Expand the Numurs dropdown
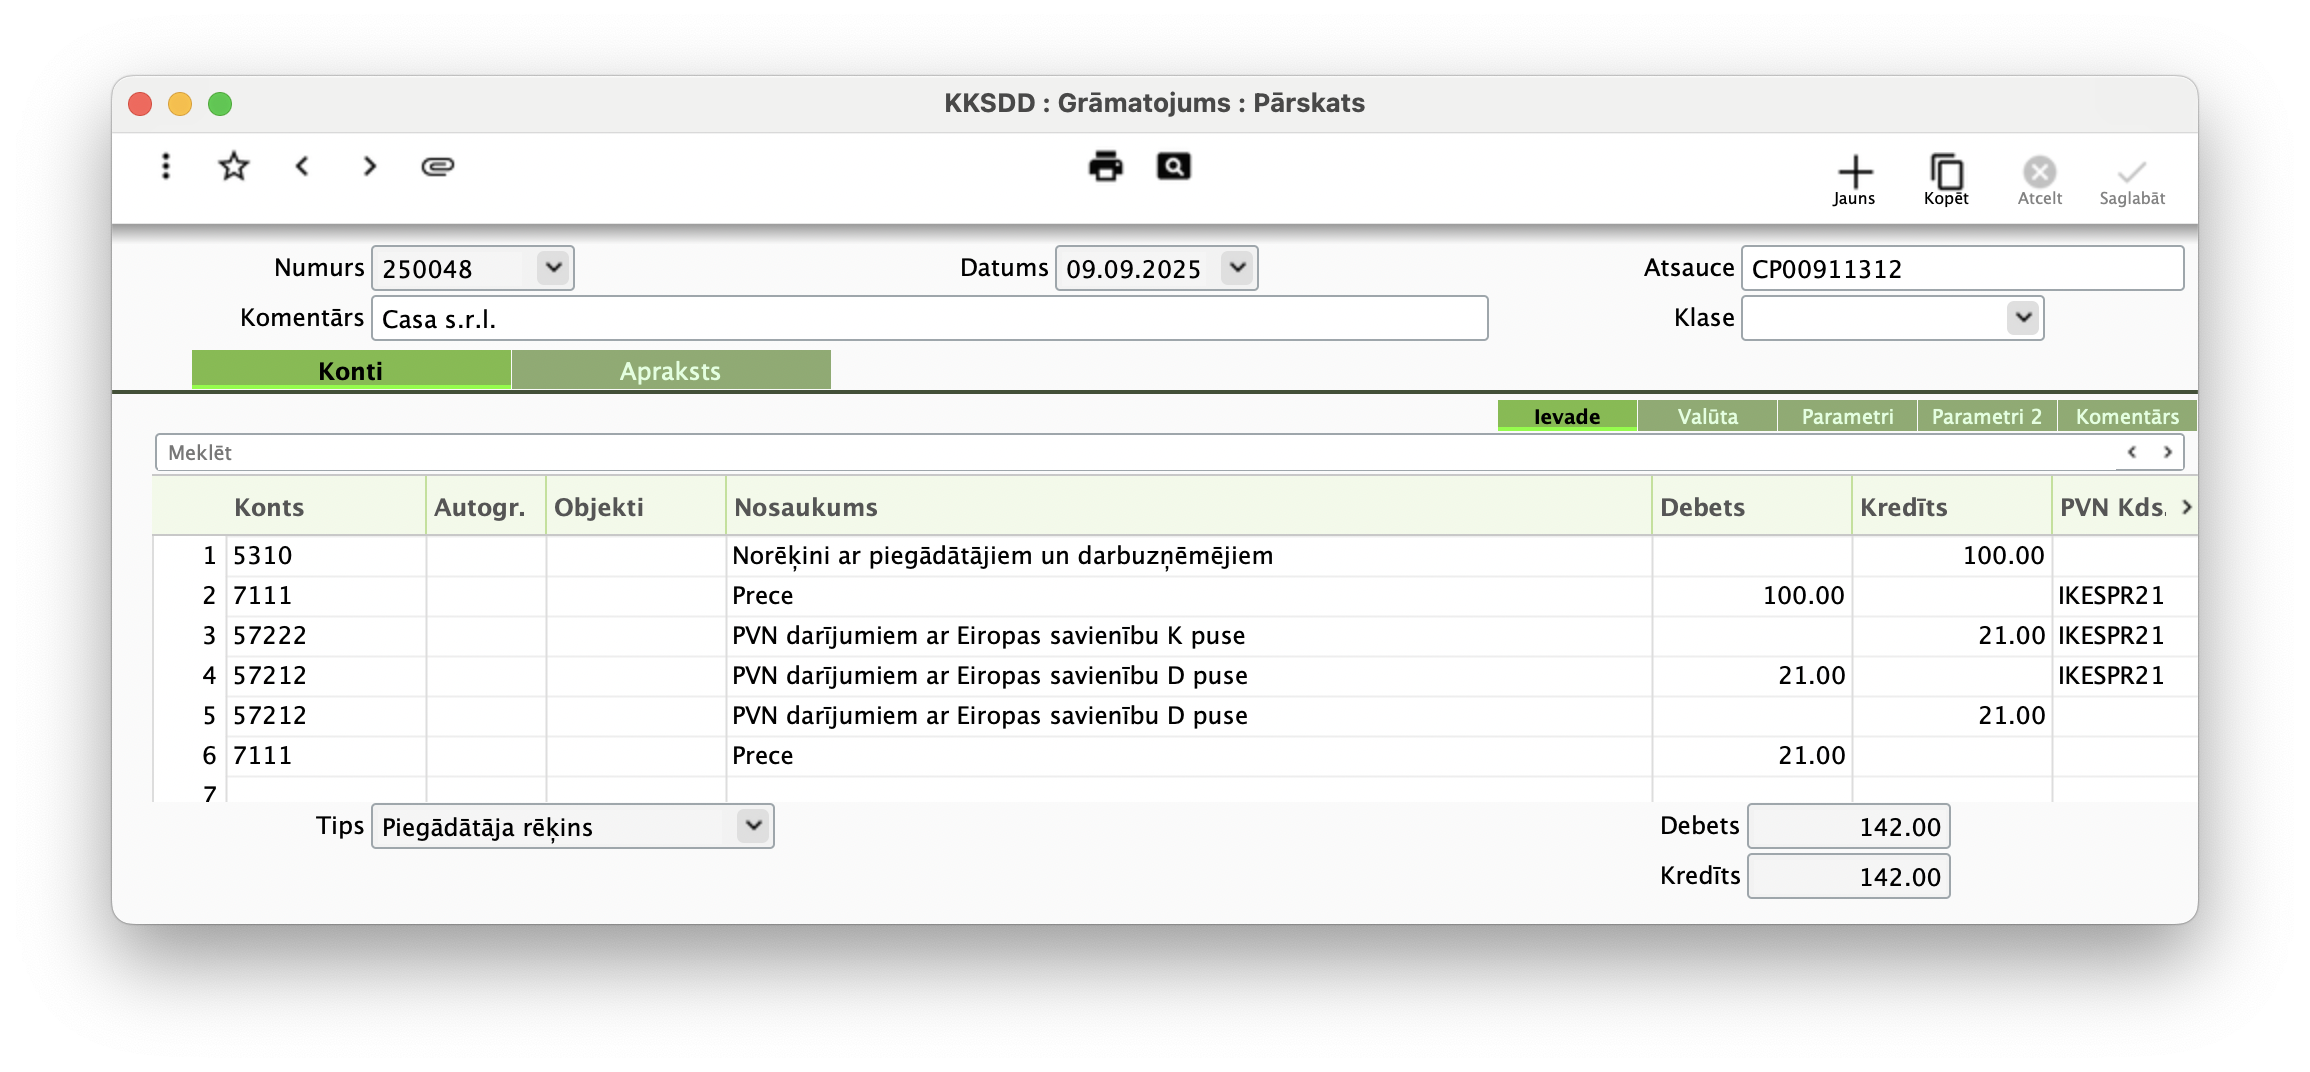The height and width of the screenshot is (1072, 2310). [553, 268]
